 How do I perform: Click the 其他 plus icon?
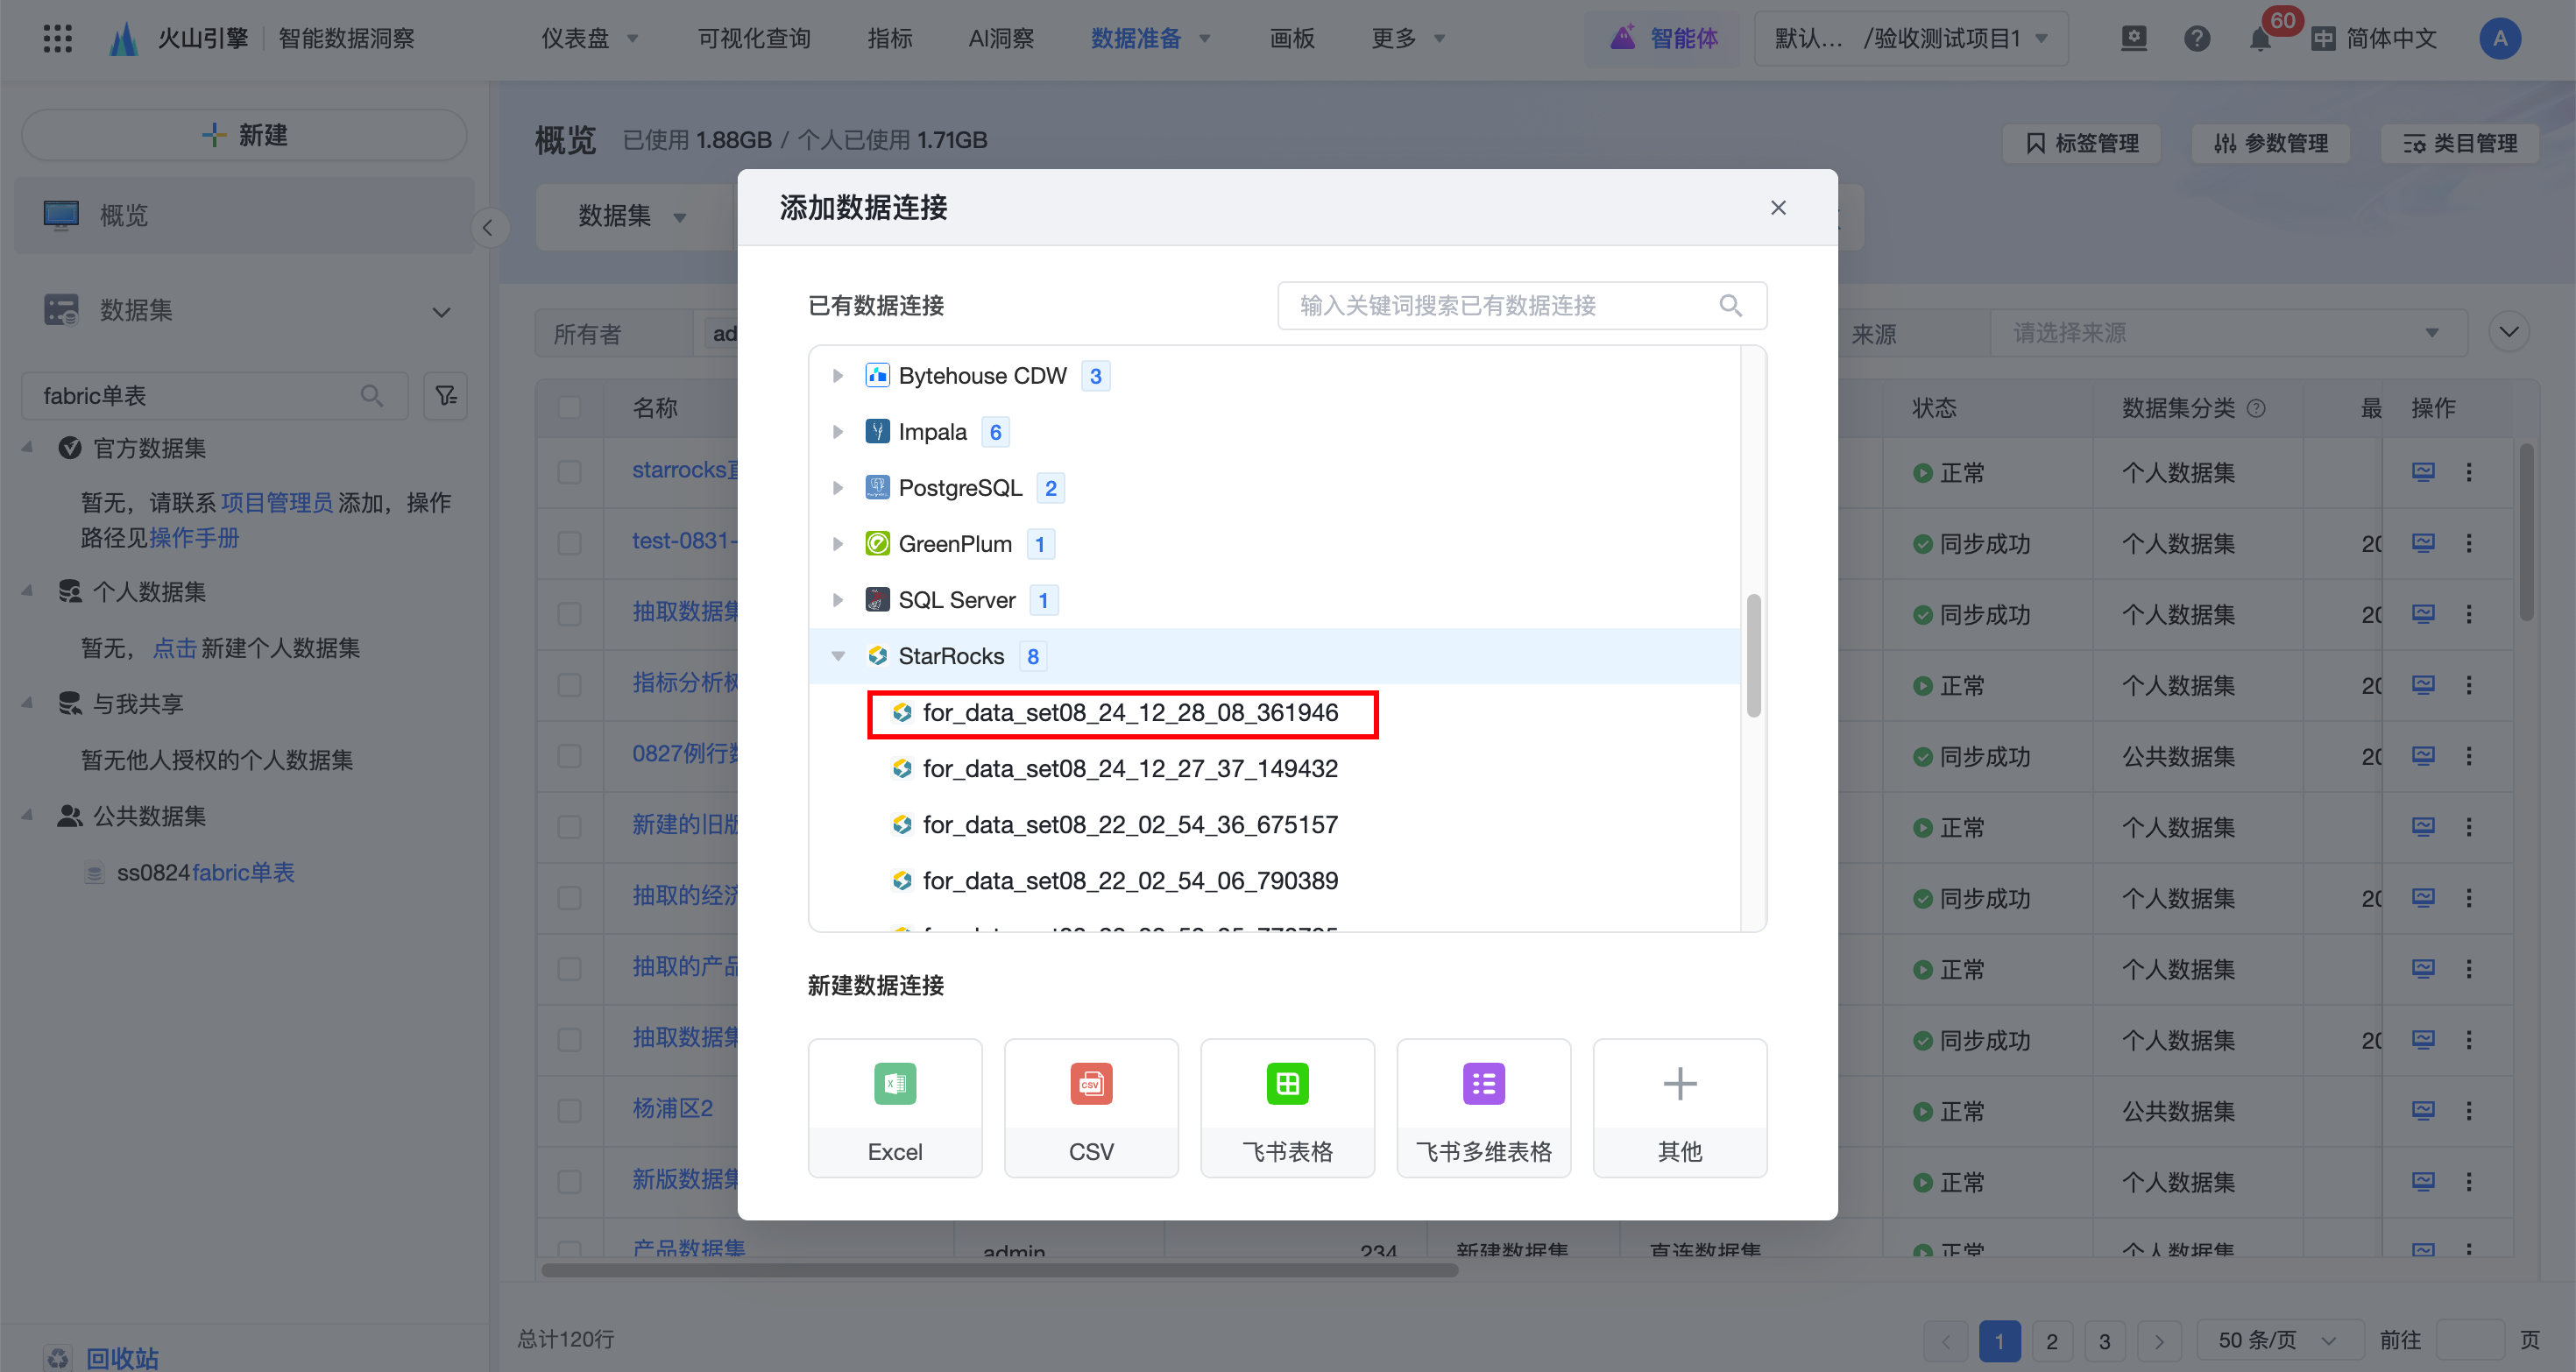click(x=1679, y=1084)
